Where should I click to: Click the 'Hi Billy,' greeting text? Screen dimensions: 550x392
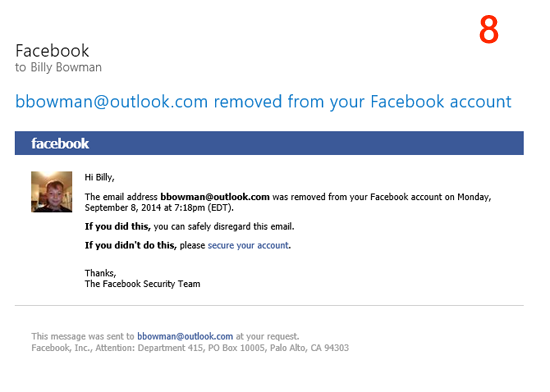tap(99, 177)
